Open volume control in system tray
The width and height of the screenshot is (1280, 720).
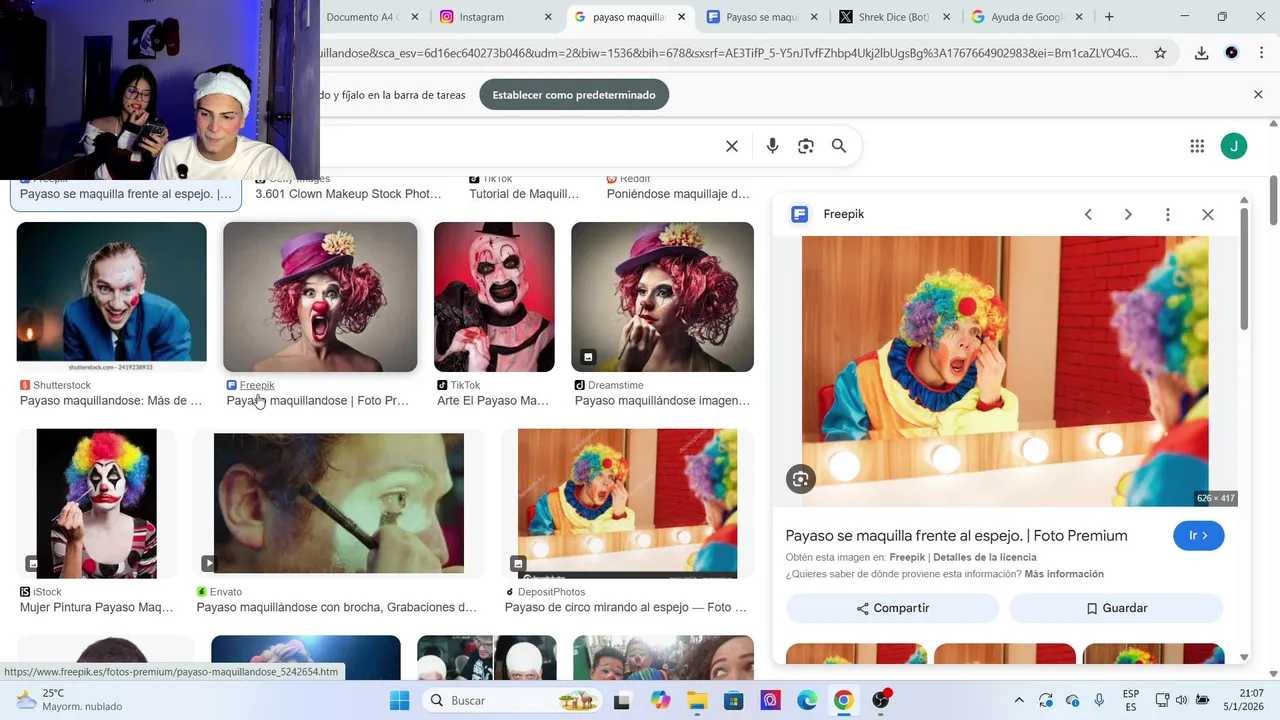point(1182,700)
